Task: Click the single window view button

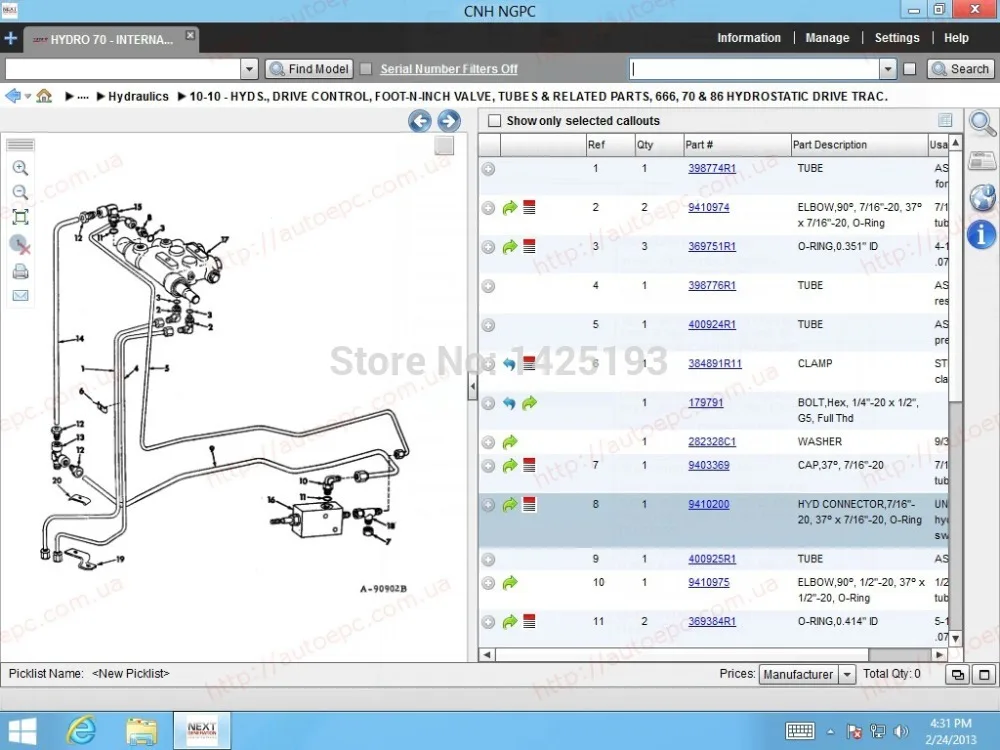Action: click(984, 674)
